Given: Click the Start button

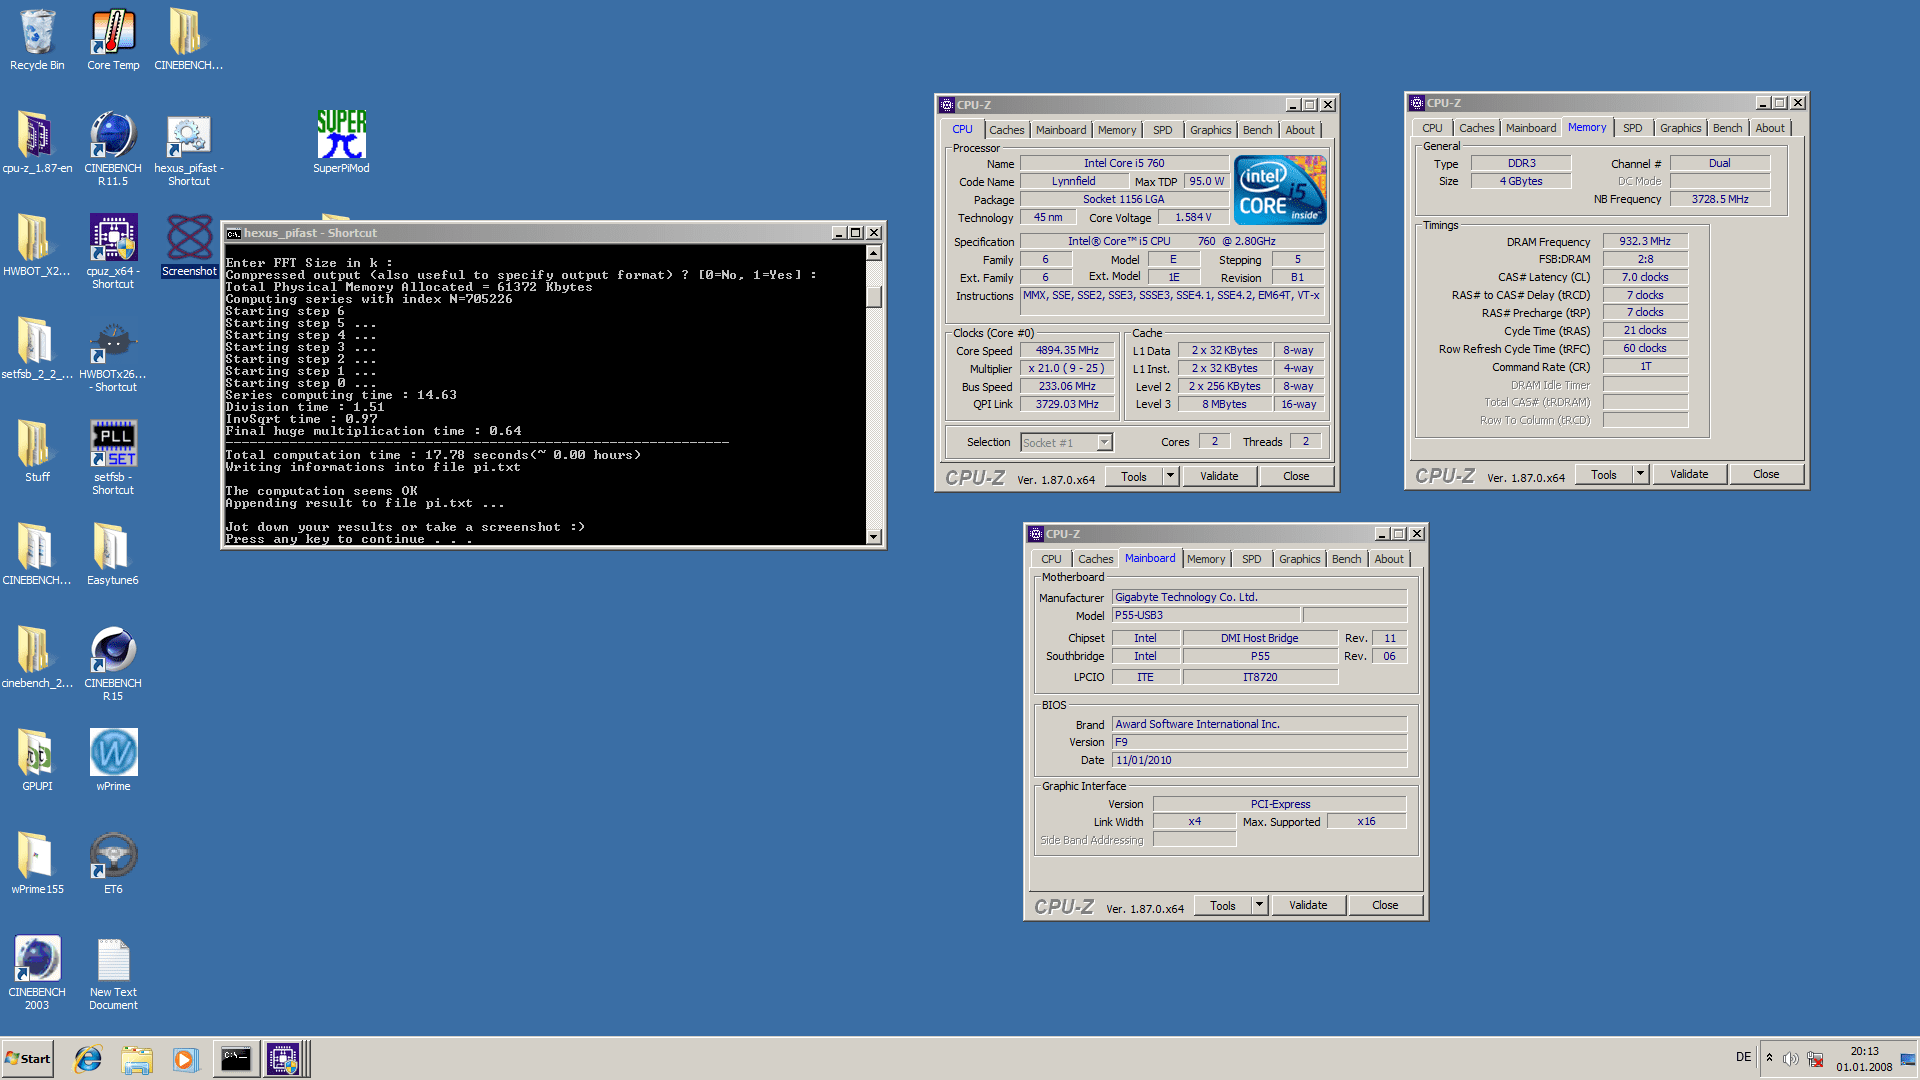Looking at the screenshot, I should tap(28, 1059).
